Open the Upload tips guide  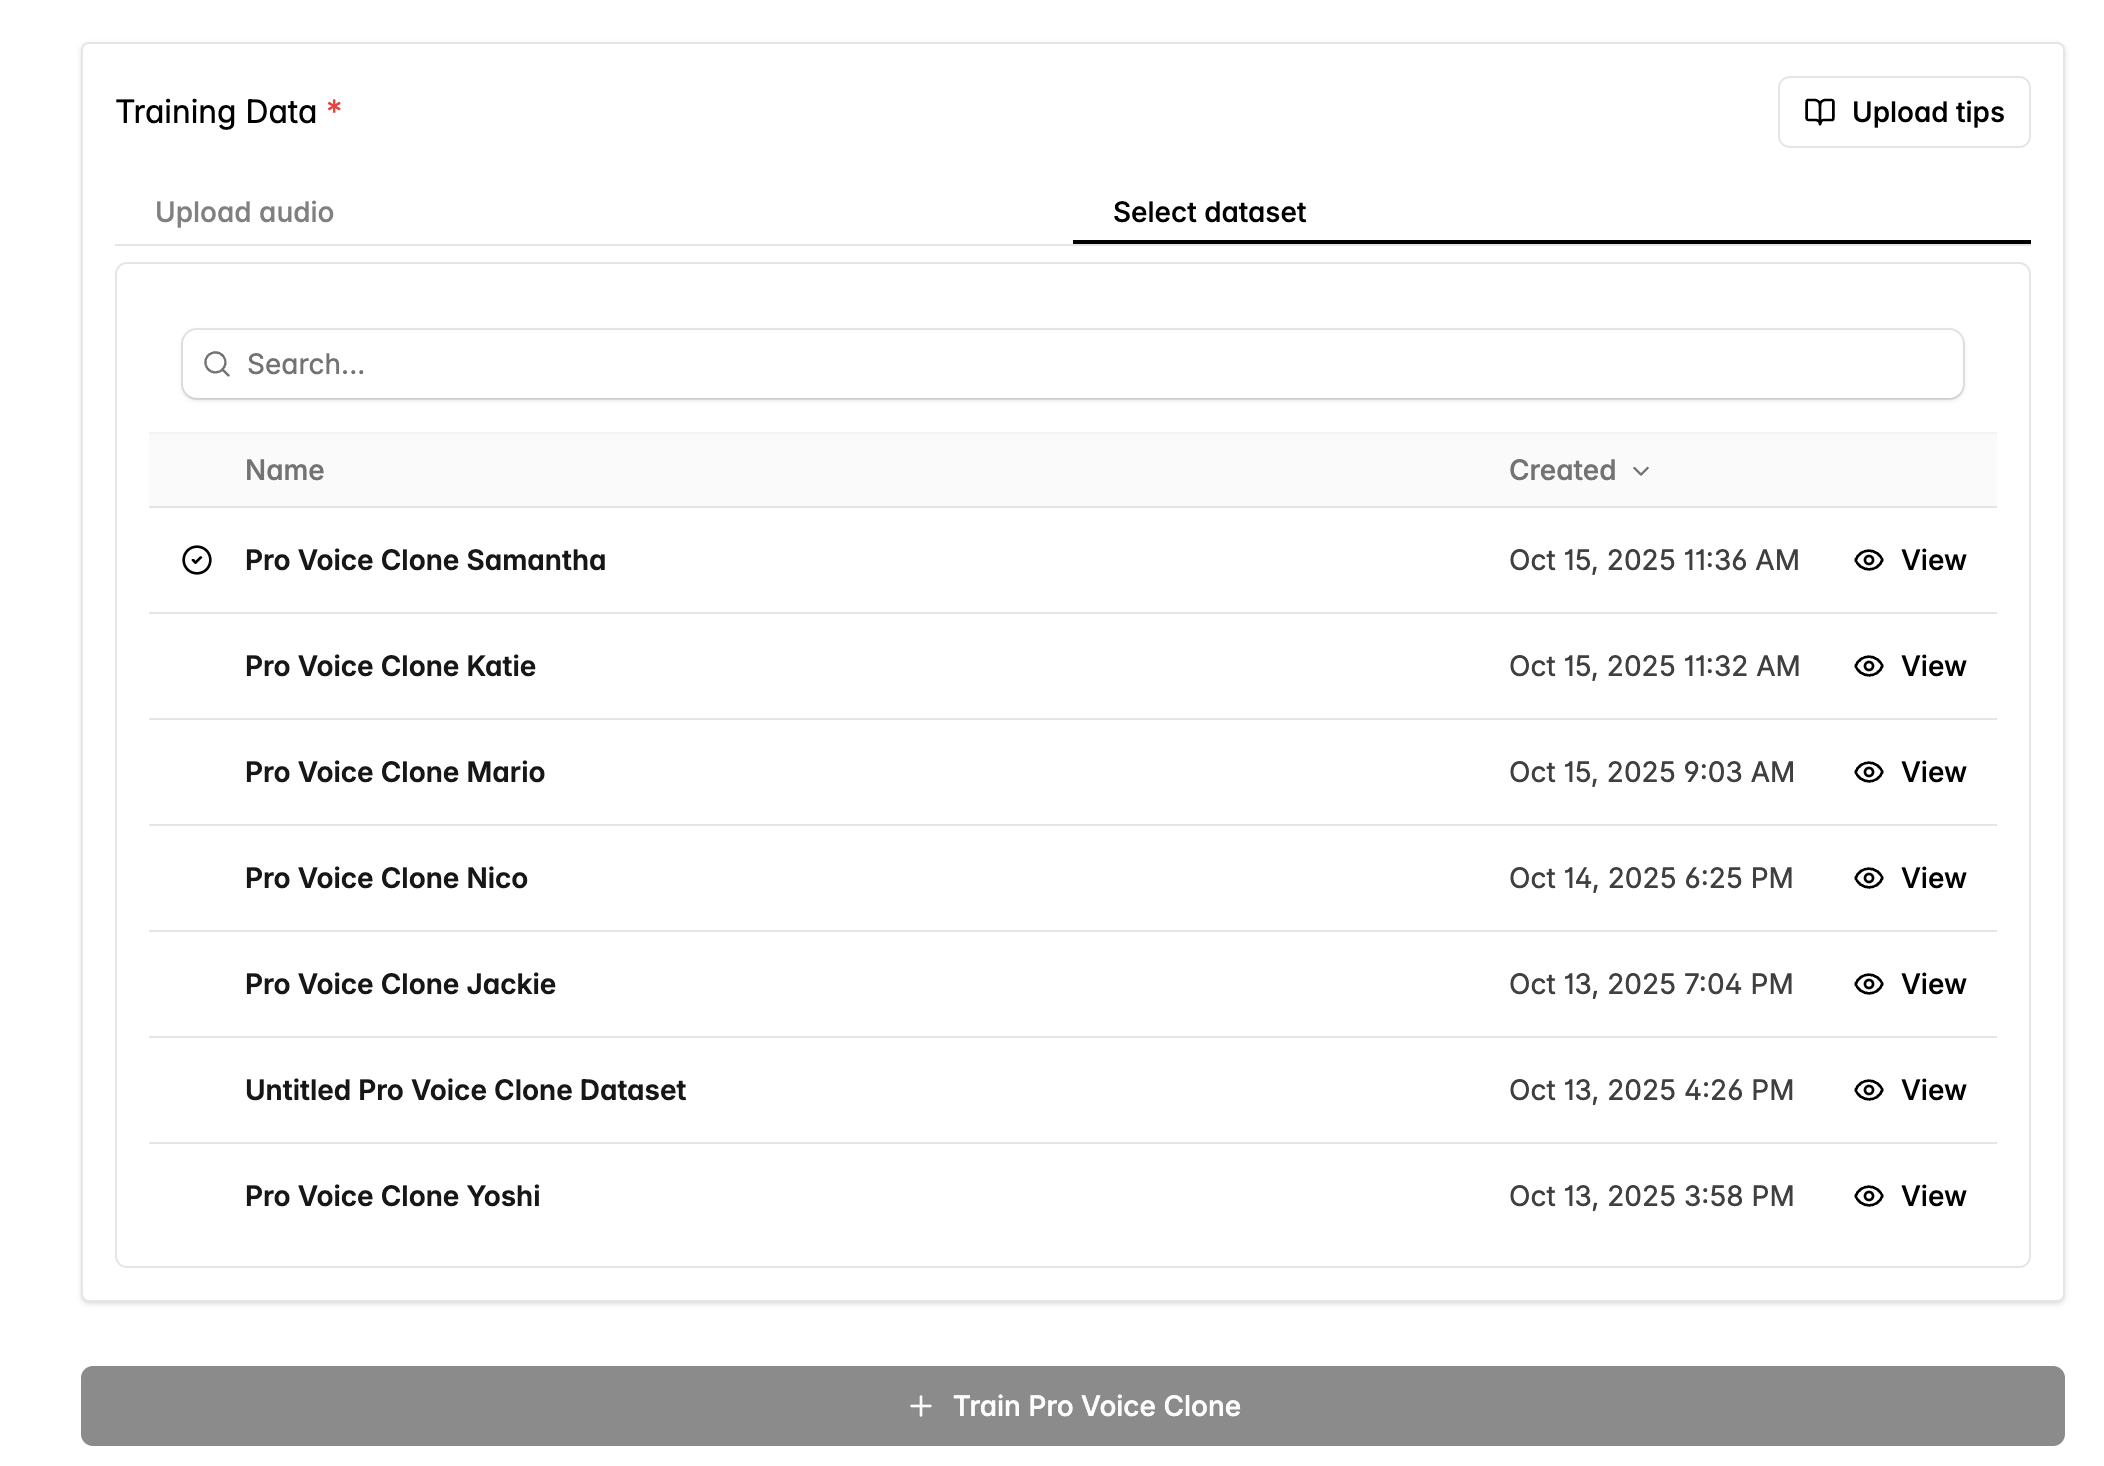1903,112
